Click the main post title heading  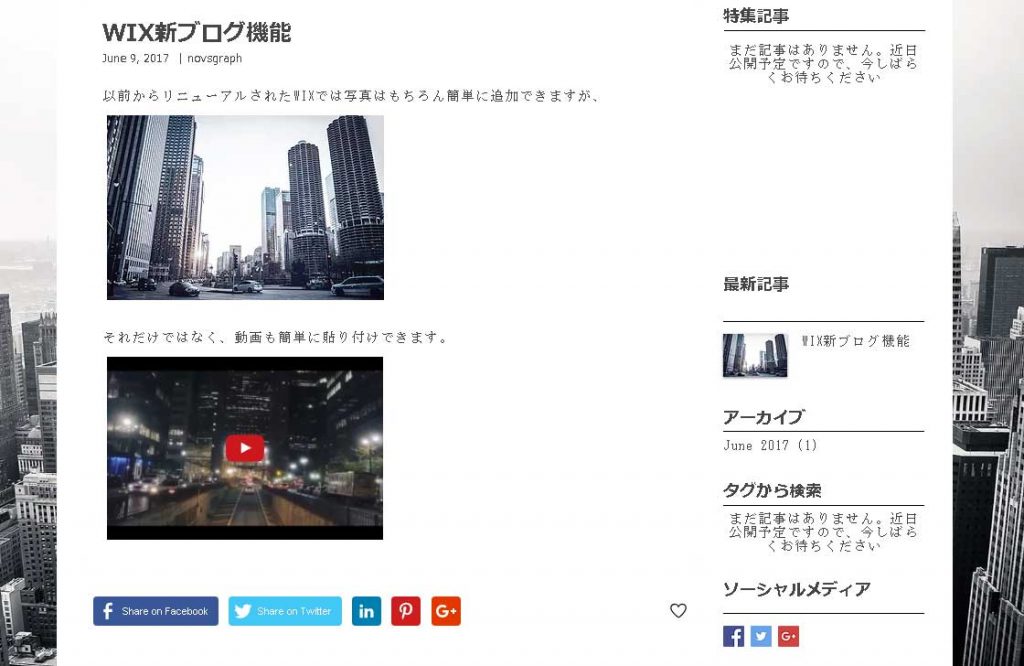(197, 32)
